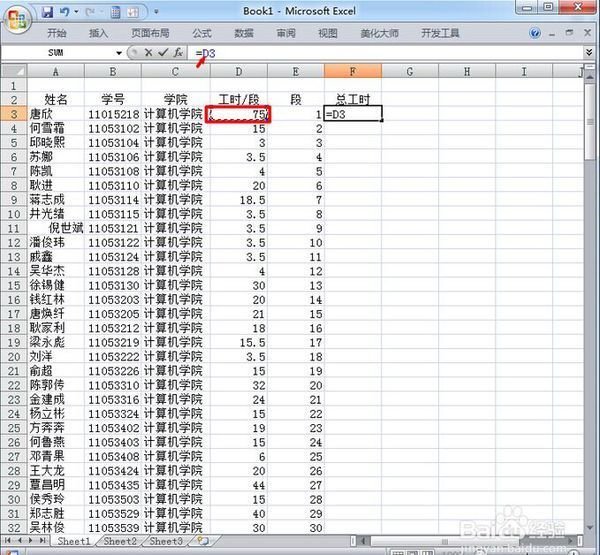The height and width of the screenshot is (555, 600).
Task: Click the name cell 梁永彪
Action: 56,343
